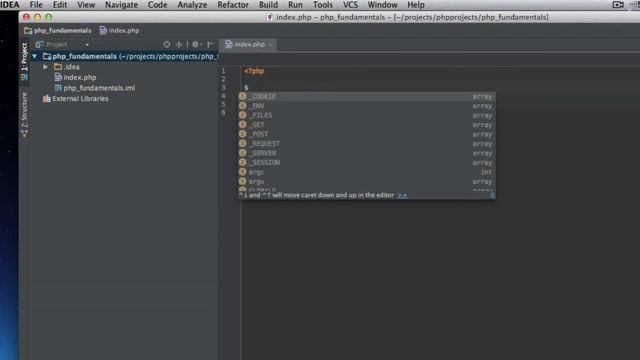The width and height of the screenshot is (640, 360).
Task: Click the index.php file icon in project tree
Action: 58,78
